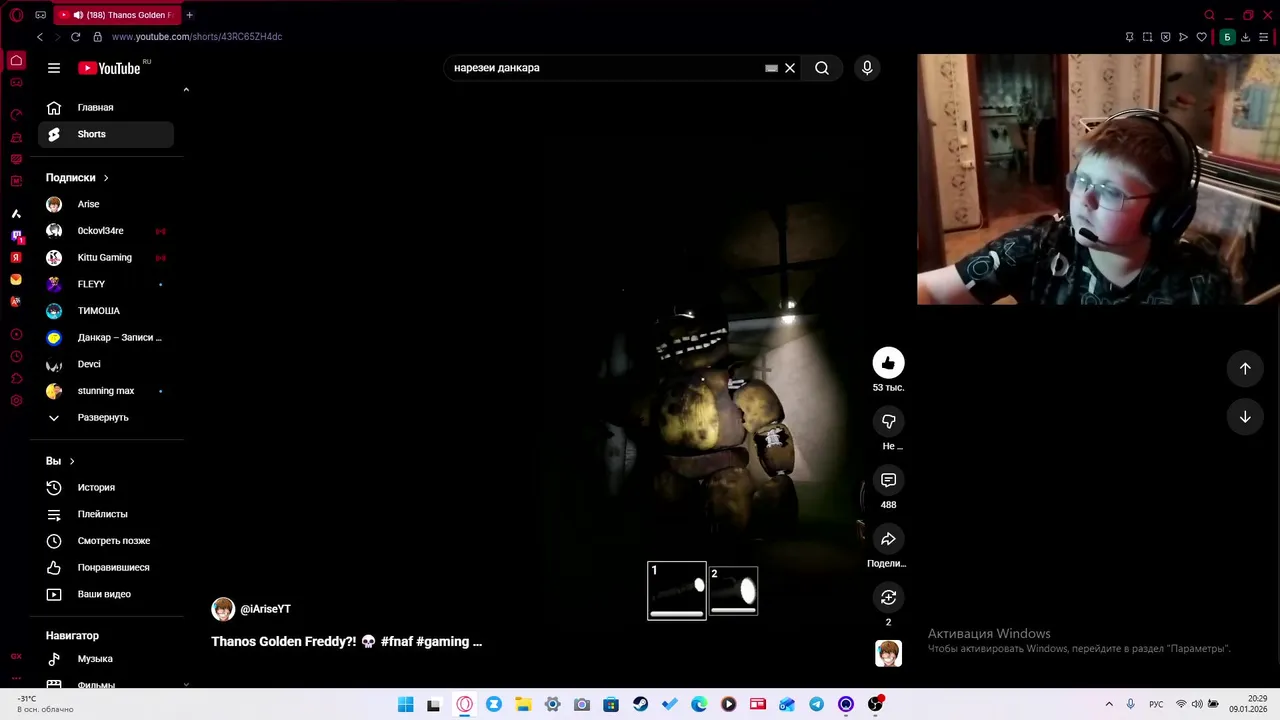Image resolution: width=1280 pixels, height=720 pixels.
Task: Open the green Б profile extension
Action: click(x=1227, y=37)
